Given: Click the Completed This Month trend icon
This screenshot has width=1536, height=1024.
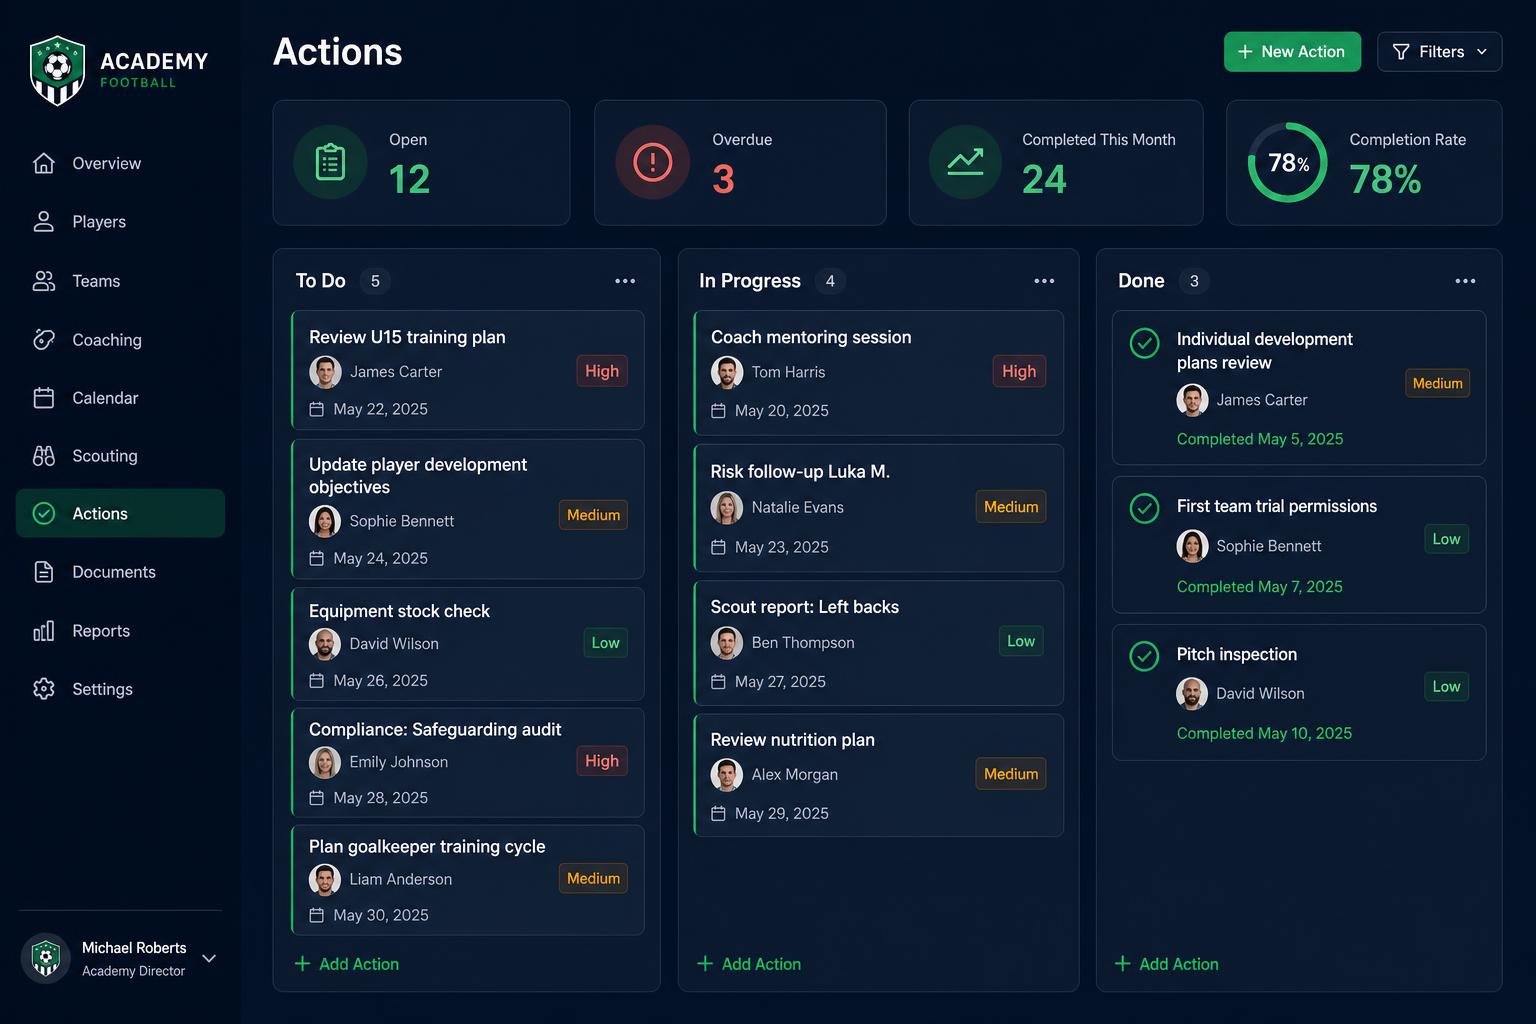Looking at the screenshot, I should click(965, 162).
